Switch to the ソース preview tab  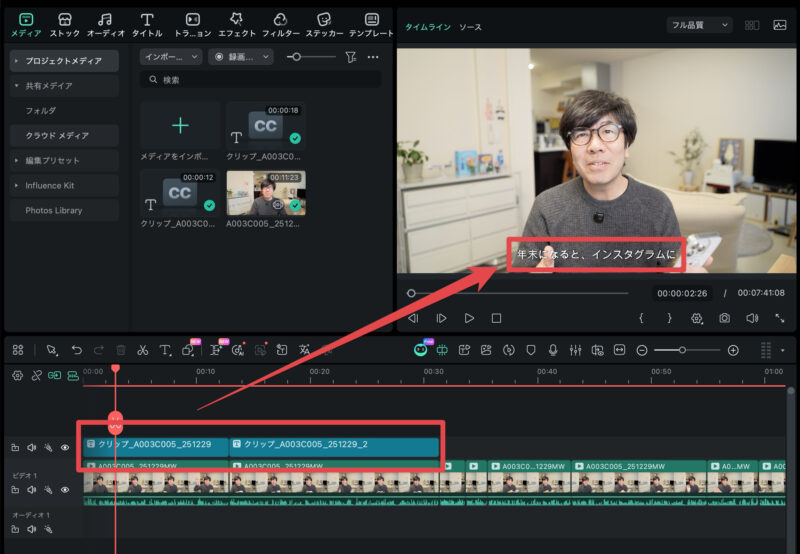(x=470, y=27)
